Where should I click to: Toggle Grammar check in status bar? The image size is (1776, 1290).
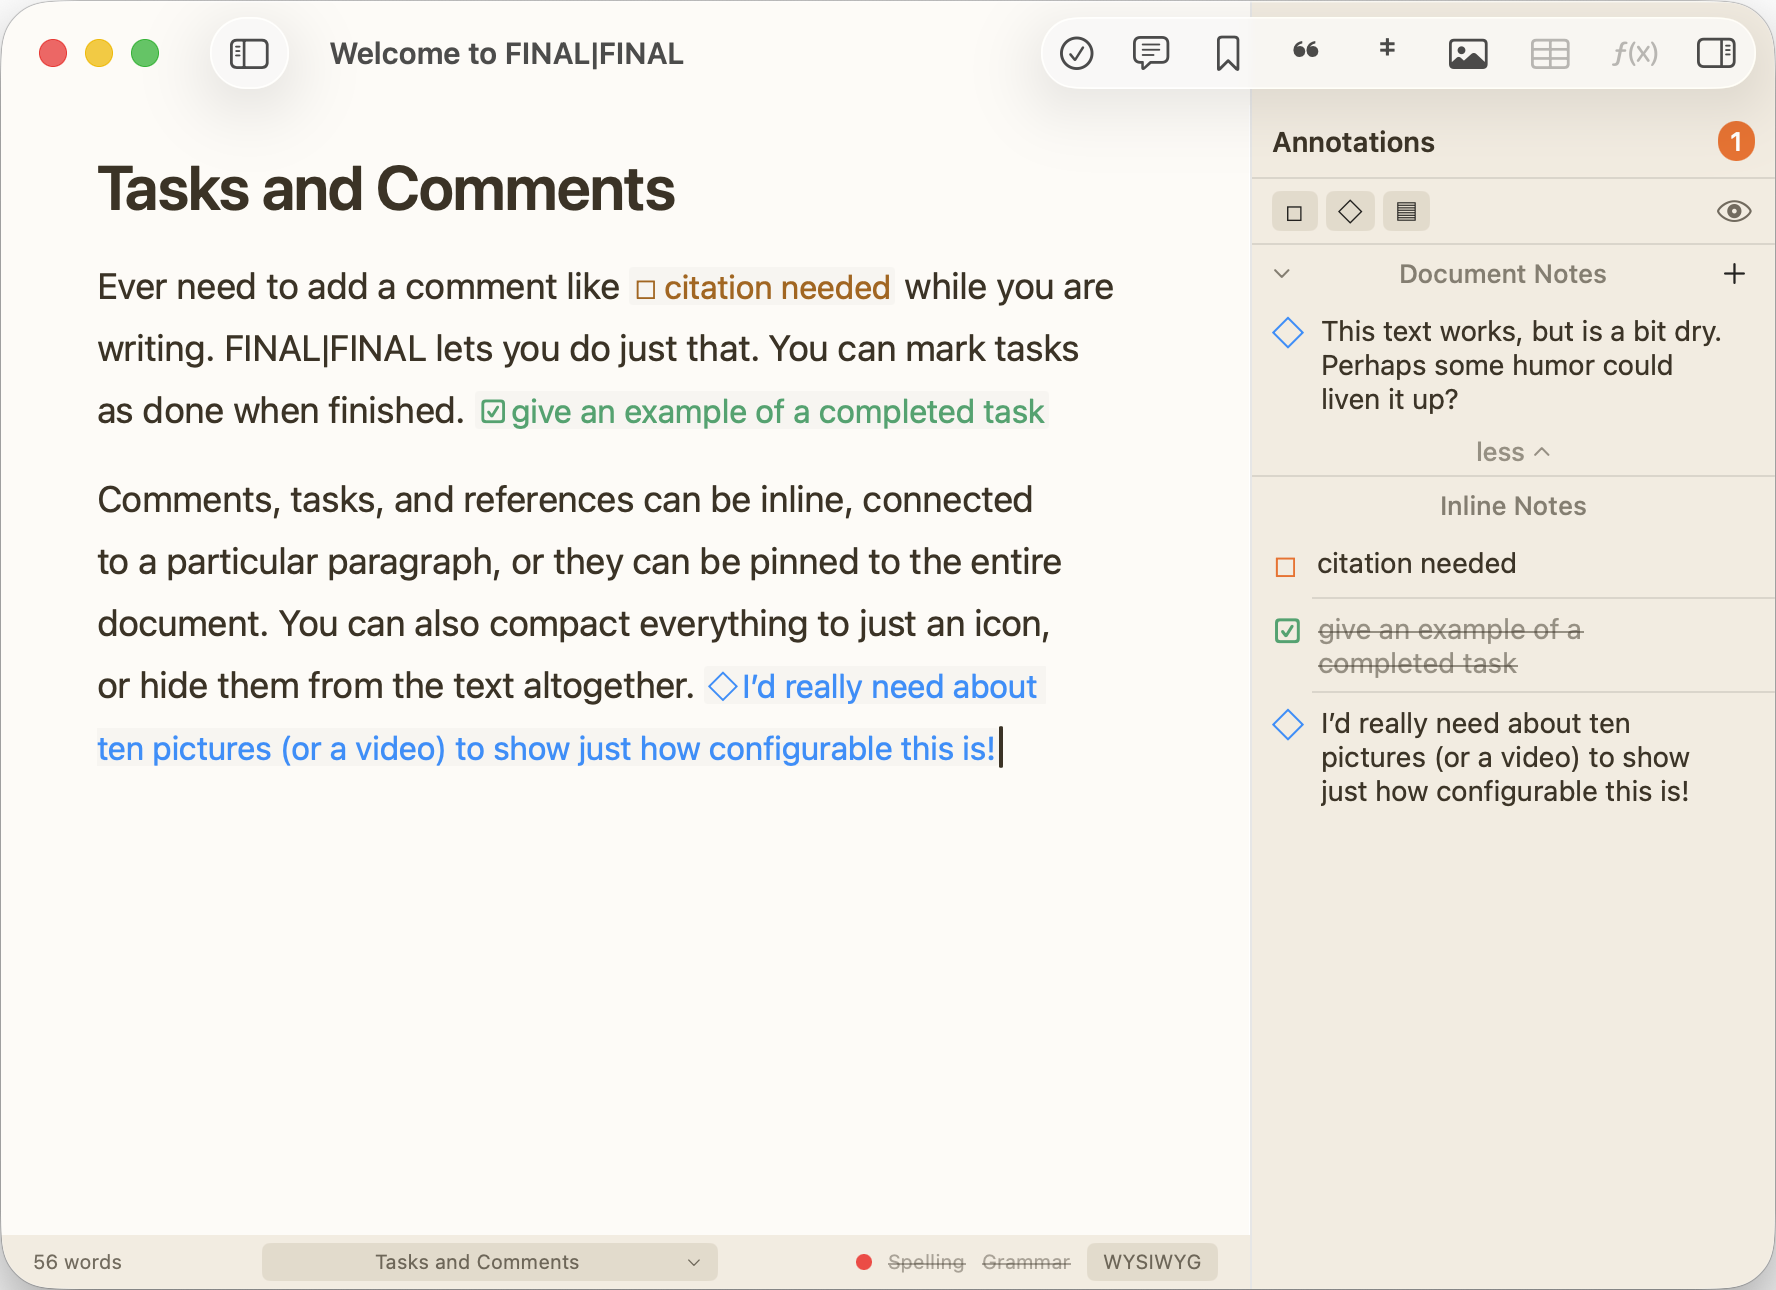[x=1026, y=1262]
